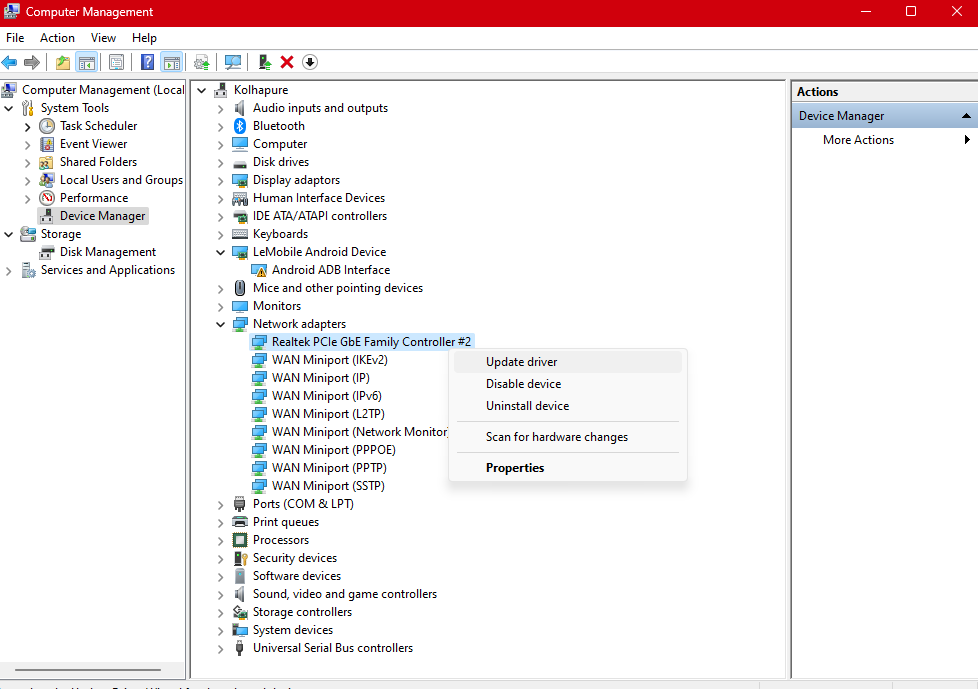The image size is (978, 689).
Task: Choose Uninstall device from context menu
Action: pos(568,406)
